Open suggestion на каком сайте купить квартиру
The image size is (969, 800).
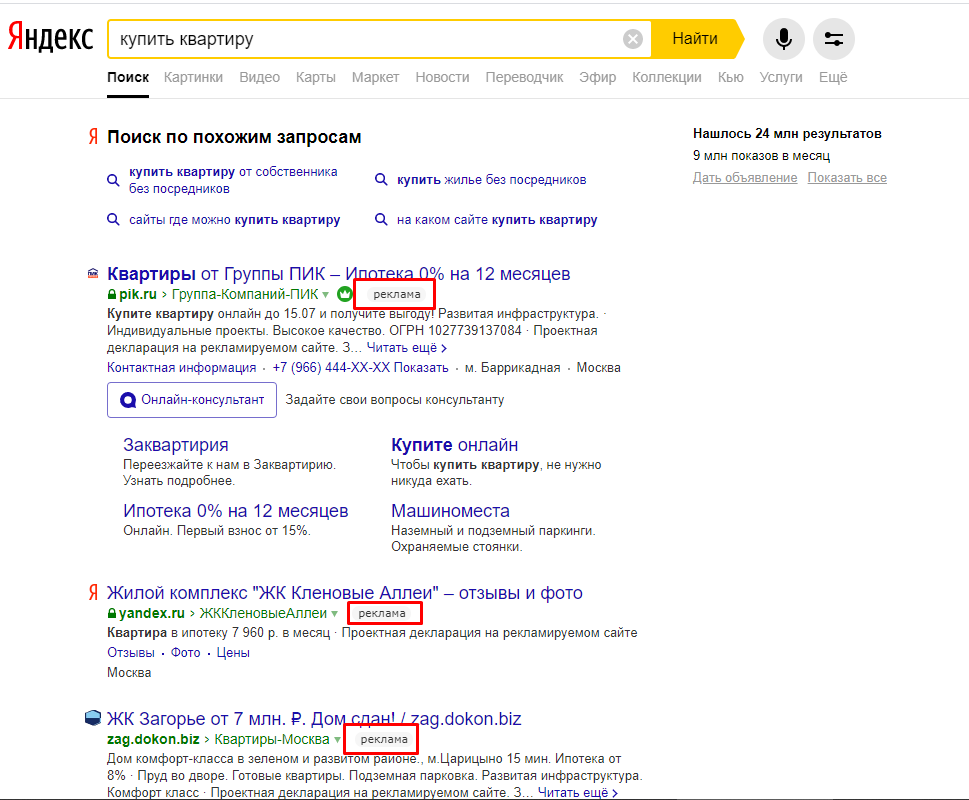click(x=497, y=220)
